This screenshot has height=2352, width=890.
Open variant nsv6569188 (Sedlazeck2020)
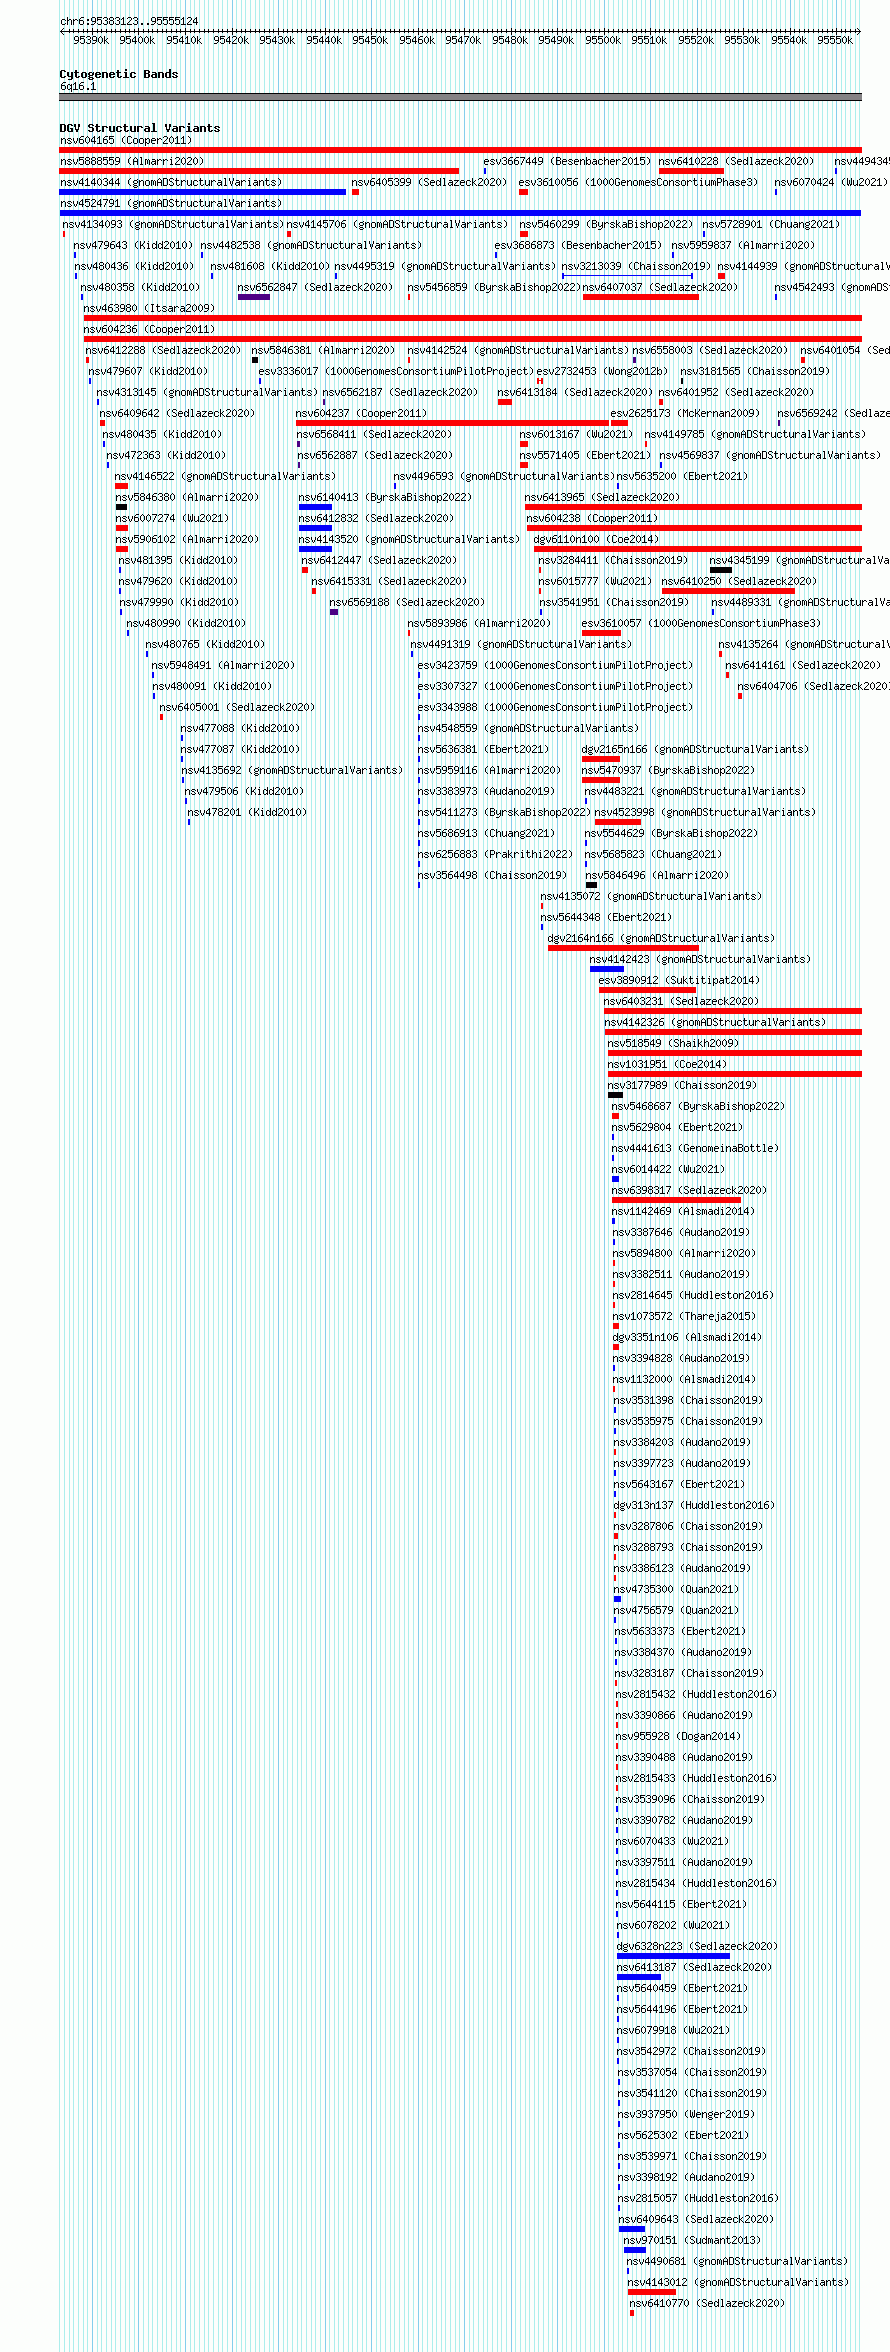tap(407, 602)
